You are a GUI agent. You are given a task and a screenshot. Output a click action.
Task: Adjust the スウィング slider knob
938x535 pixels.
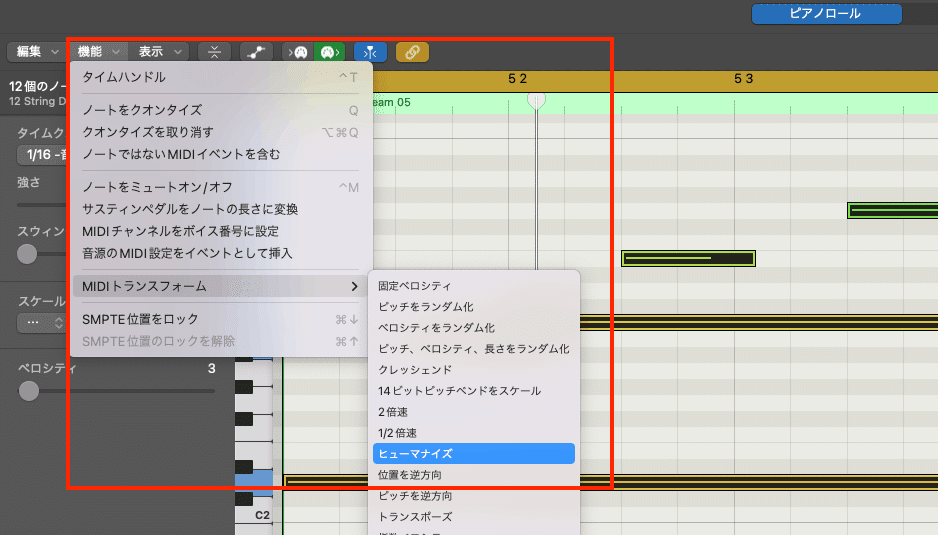pyautogui.click(x=27, y=254)
